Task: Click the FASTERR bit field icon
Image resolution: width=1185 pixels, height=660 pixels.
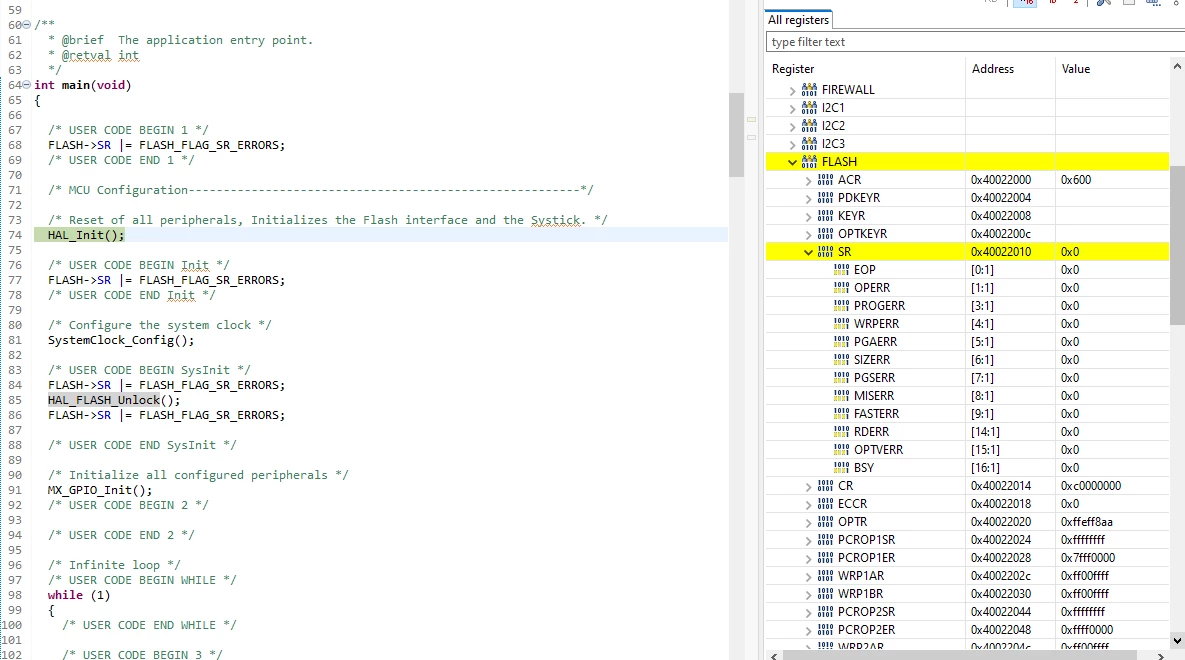Action: [x=841, y=414]
